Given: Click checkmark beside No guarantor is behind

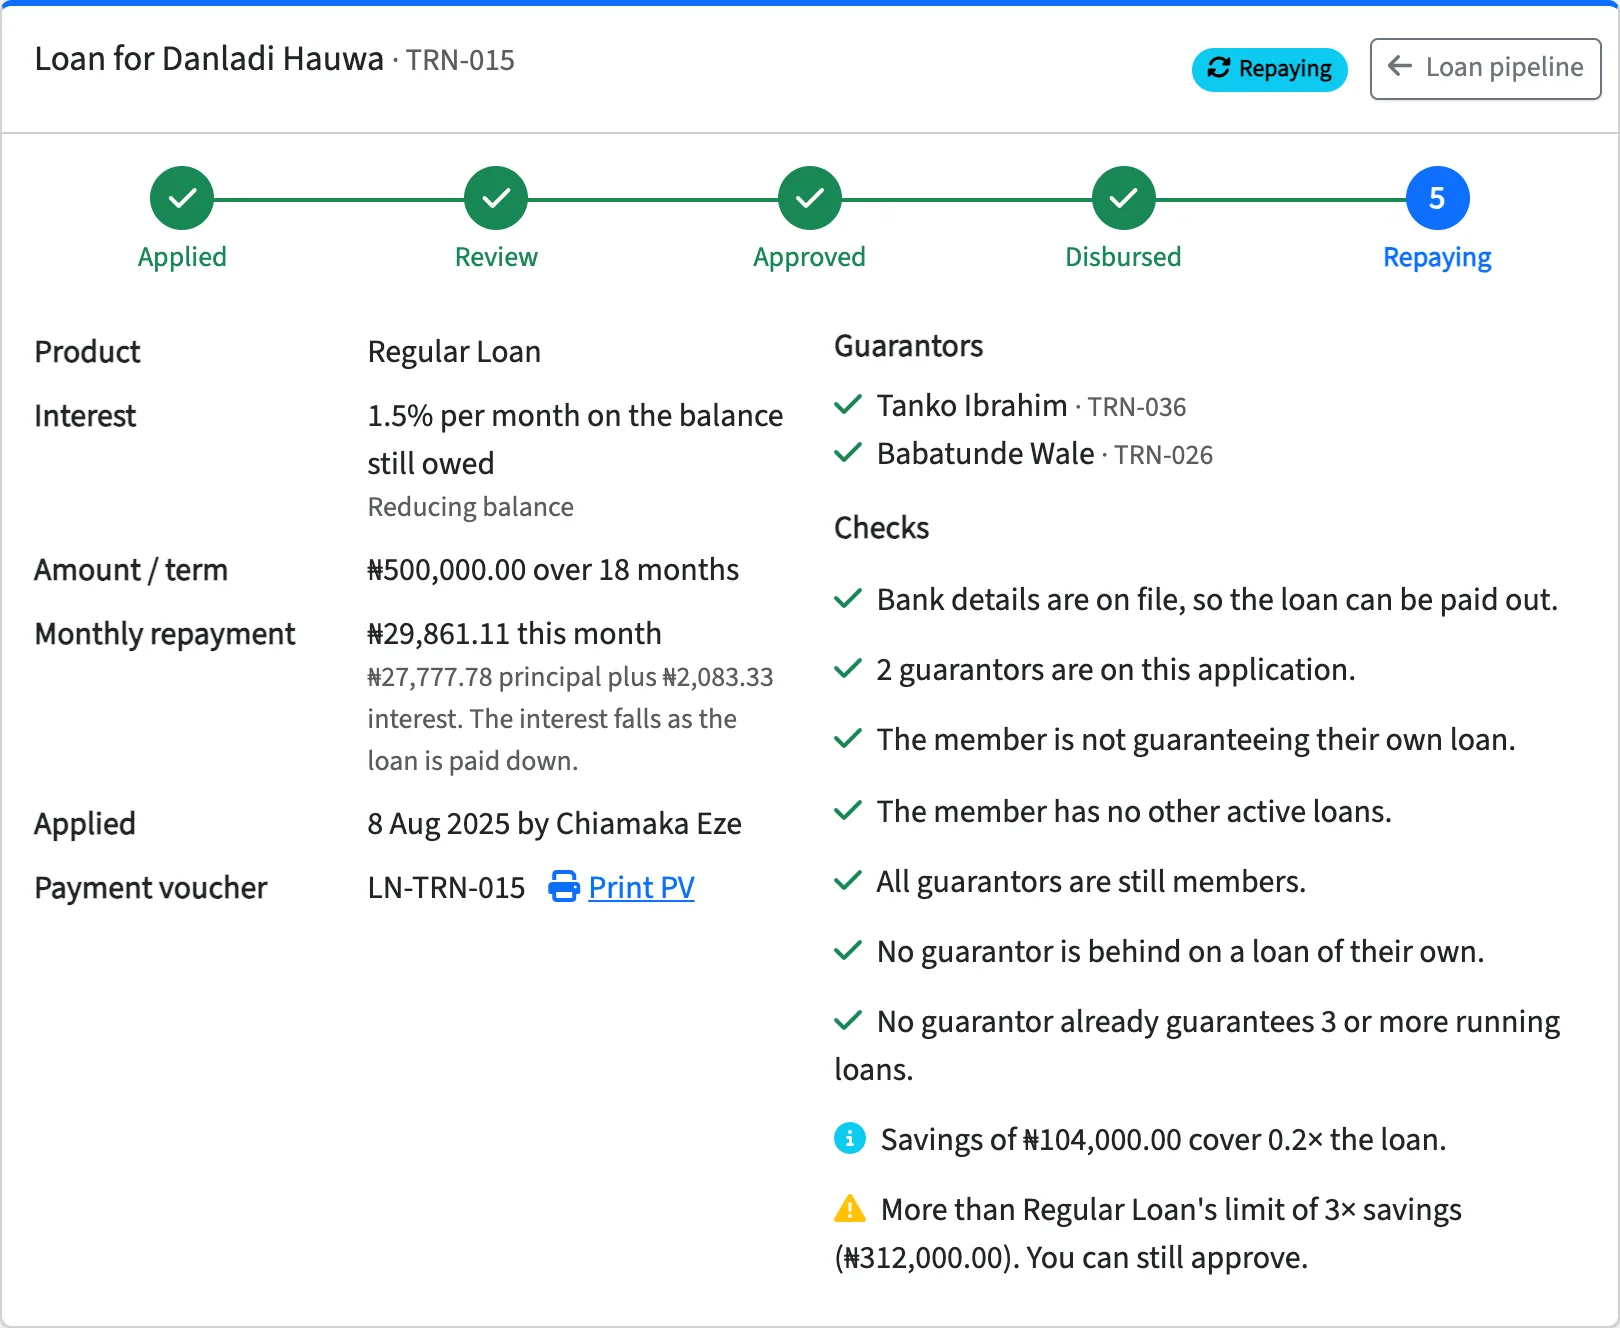Looking at the screenshot, I should coord(848,951).
